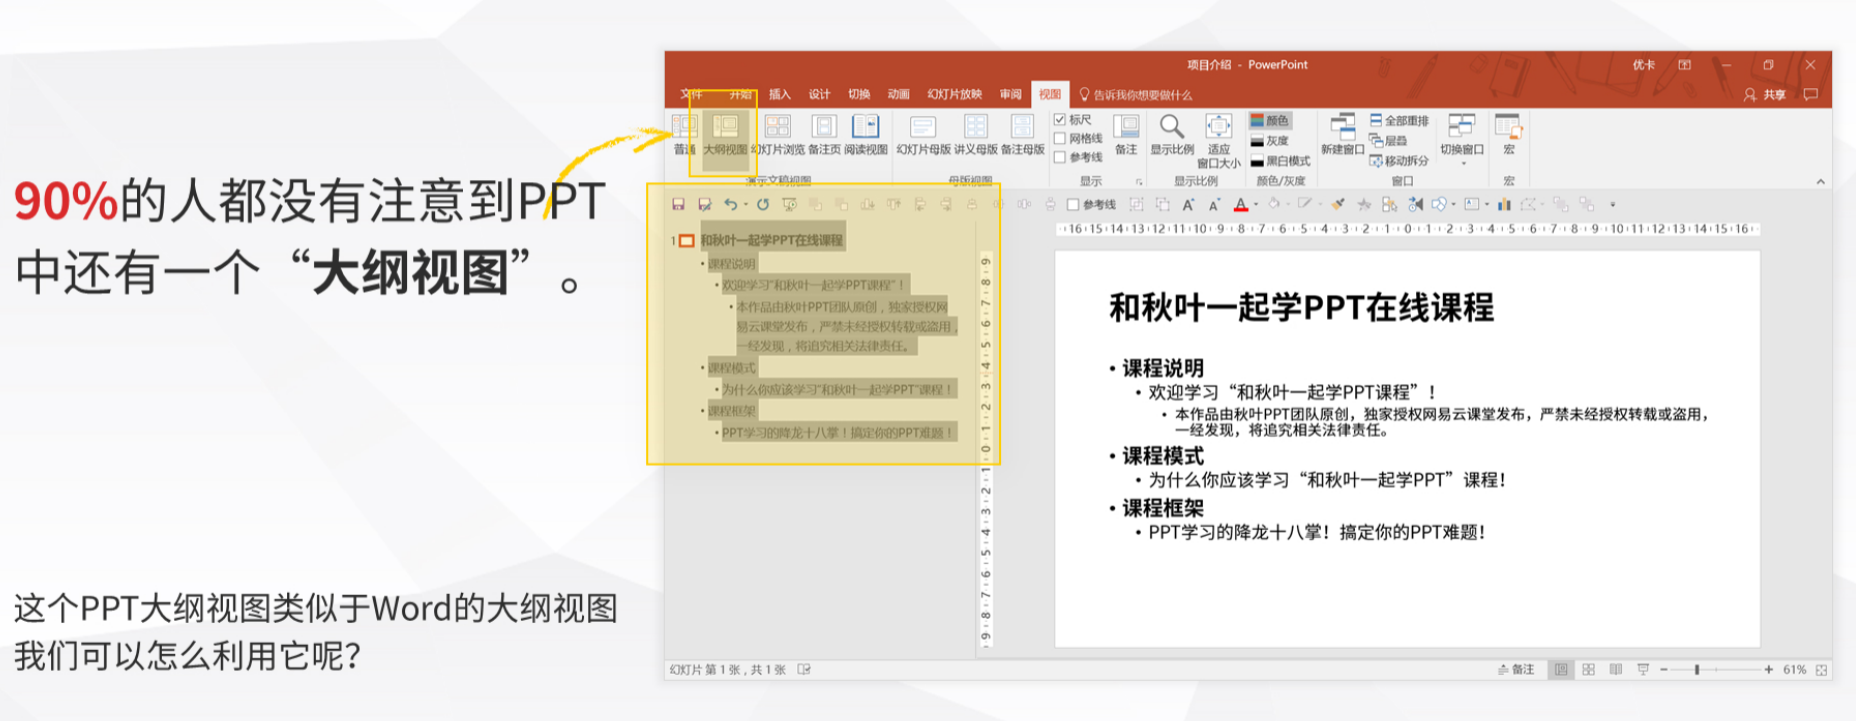1856x721 pixels.
Task: Select Color (颜色) display mode
Action: point(1270,120)
